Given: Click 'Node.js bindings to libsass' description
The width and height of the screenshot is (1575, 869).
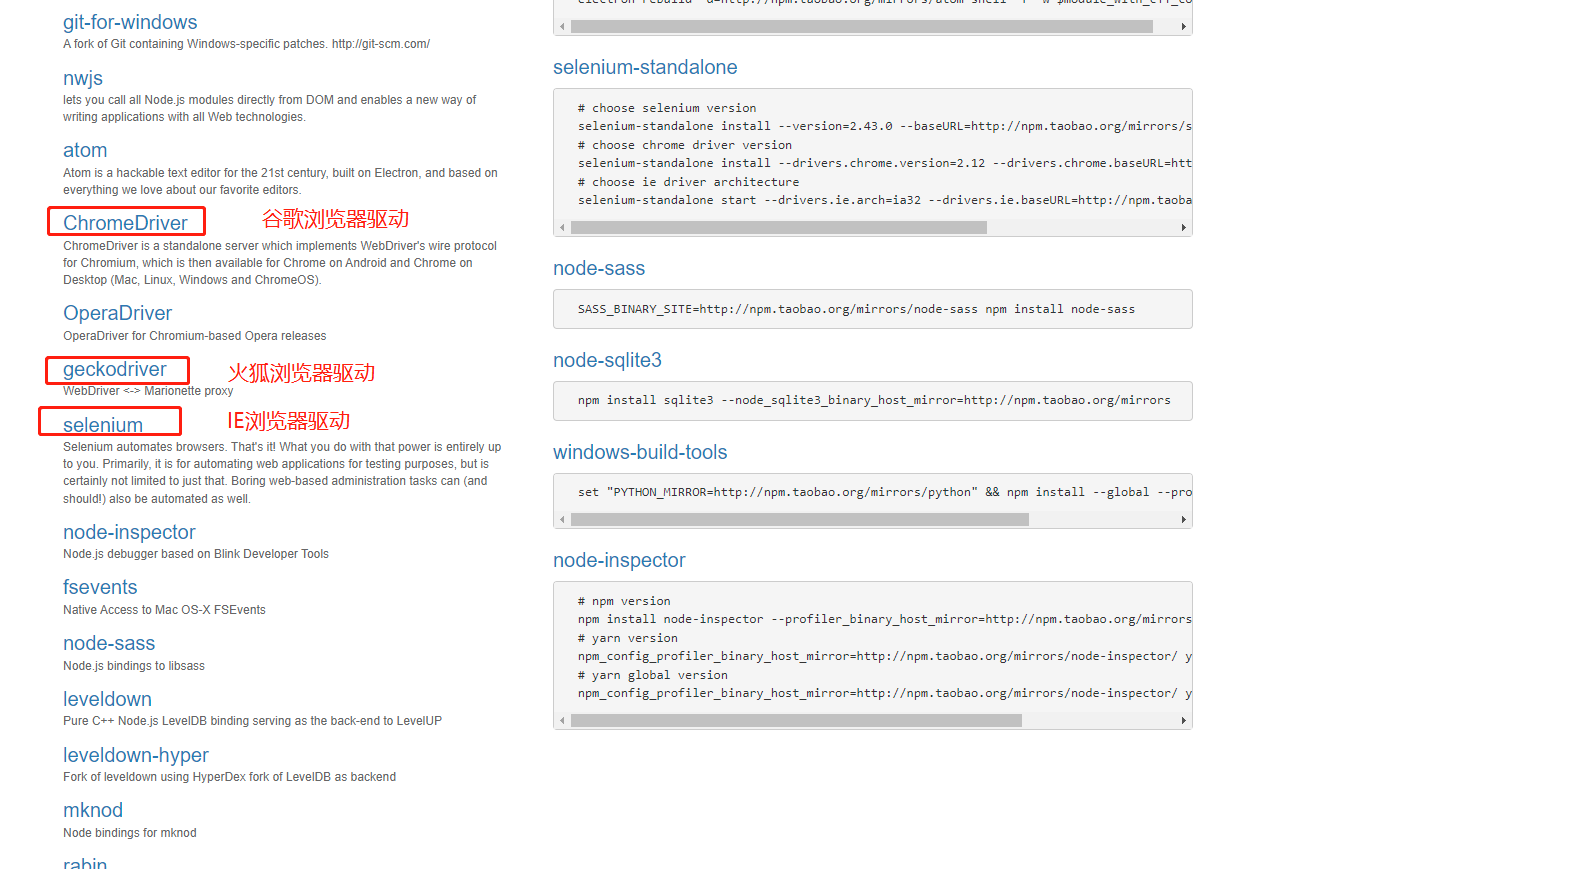Looking at the screenshot, I should [x=134, y=666].
